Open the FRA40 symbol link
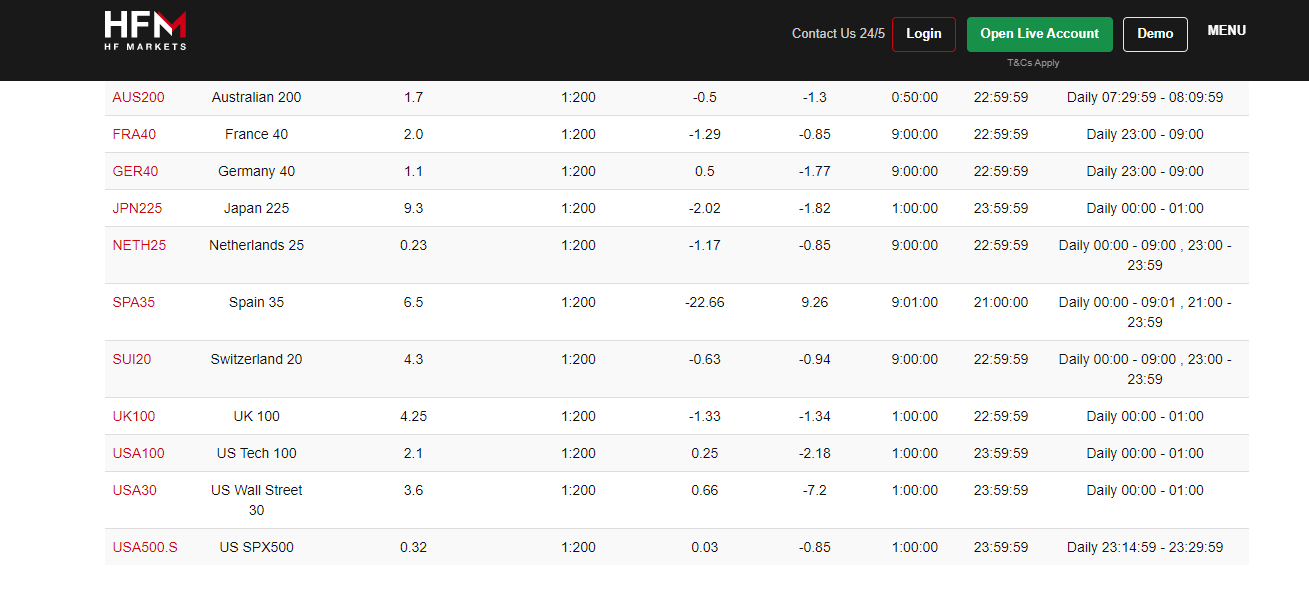This screenshot has width=1309, height=605. point(134,134)
